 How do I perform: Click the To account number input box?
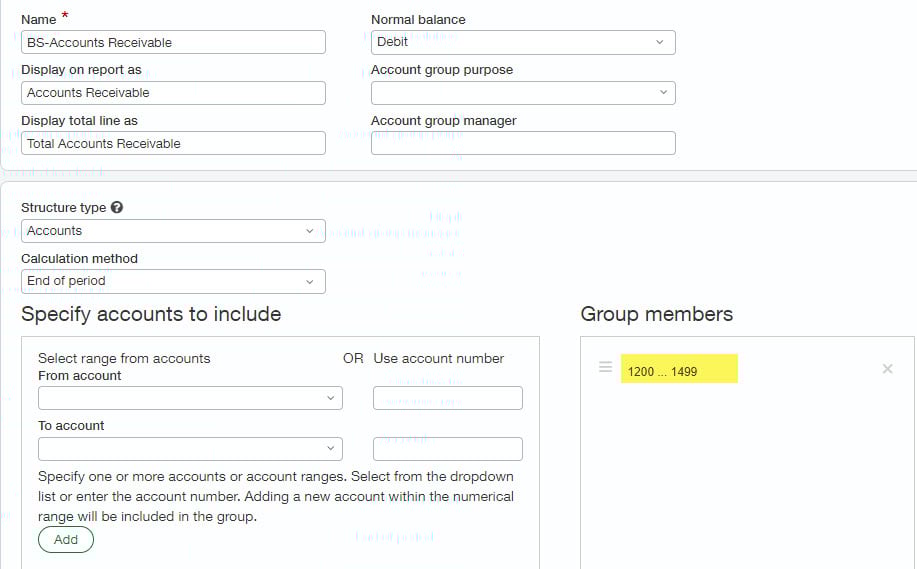[x=448, y=449]
